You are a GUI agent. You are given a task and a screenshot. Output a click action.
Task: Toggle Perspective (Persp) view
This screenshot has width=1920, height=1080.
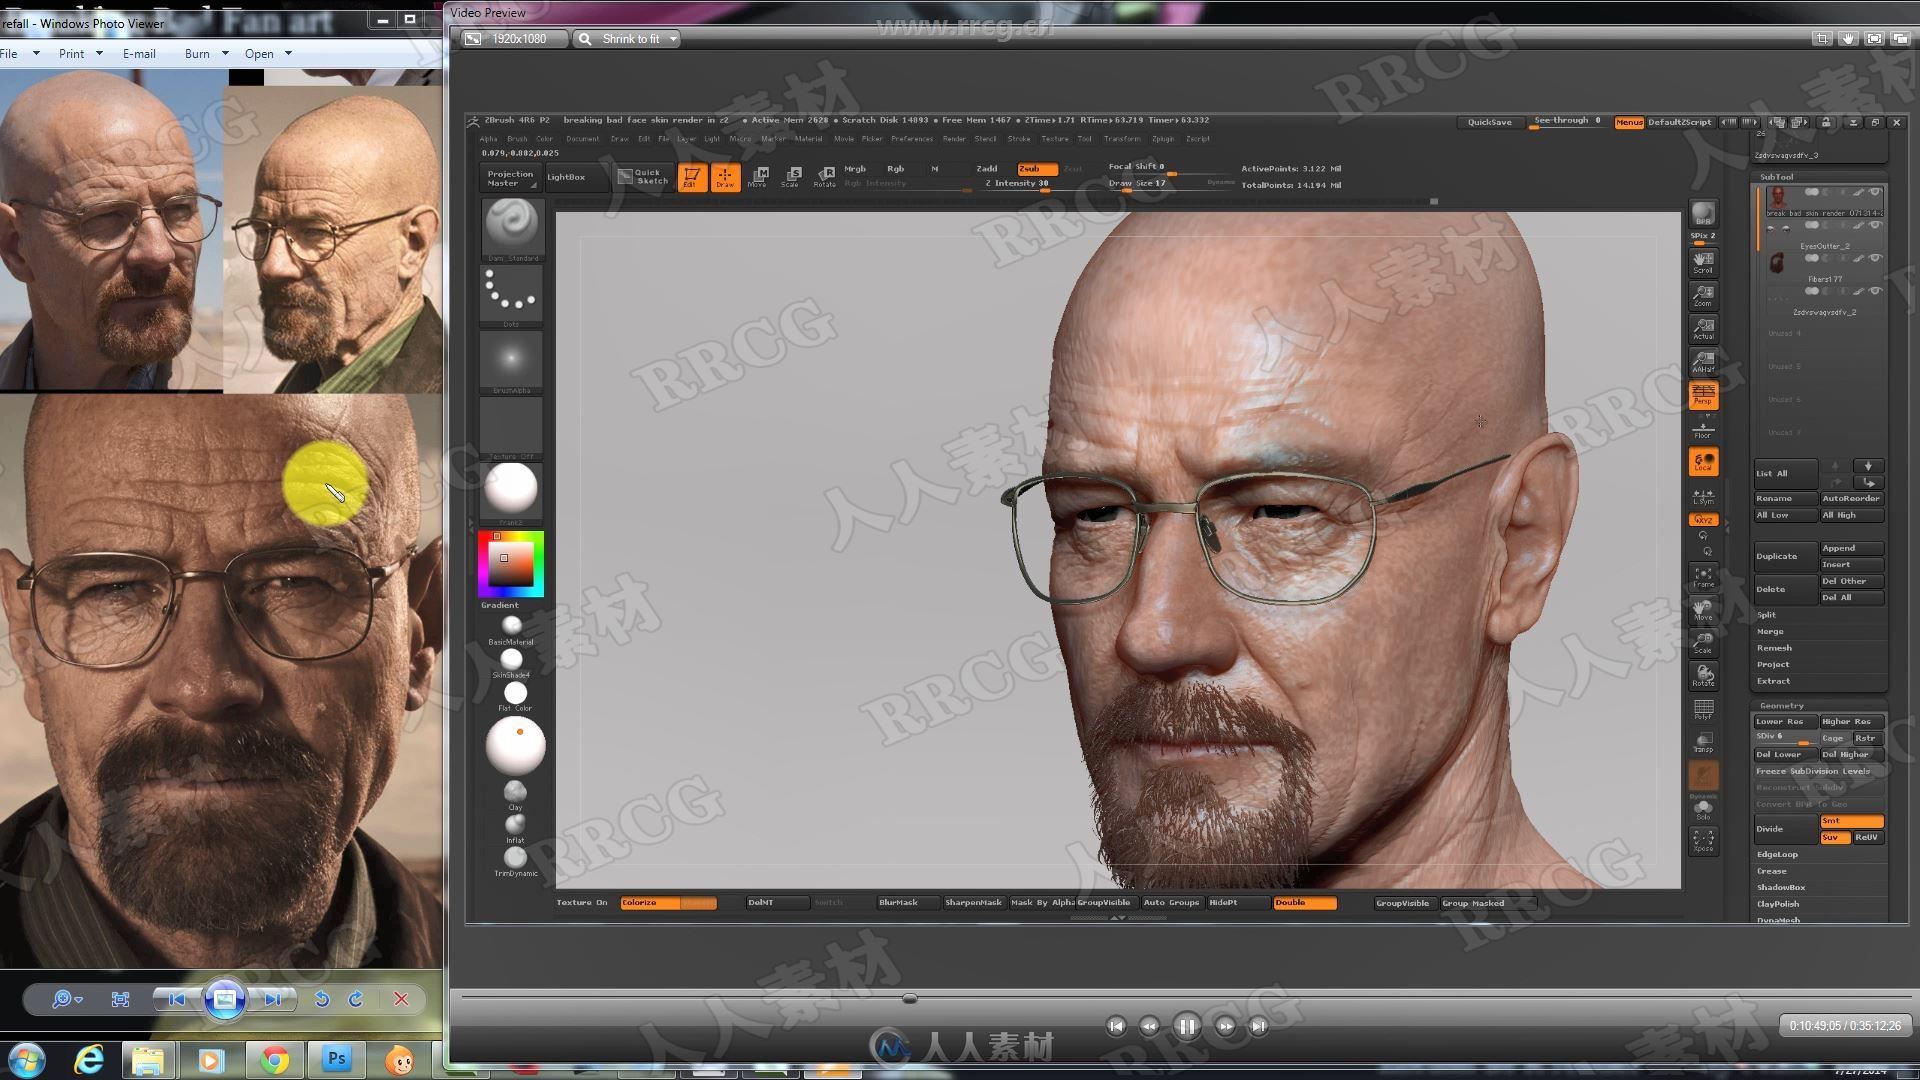click(x=1703, y=394)
